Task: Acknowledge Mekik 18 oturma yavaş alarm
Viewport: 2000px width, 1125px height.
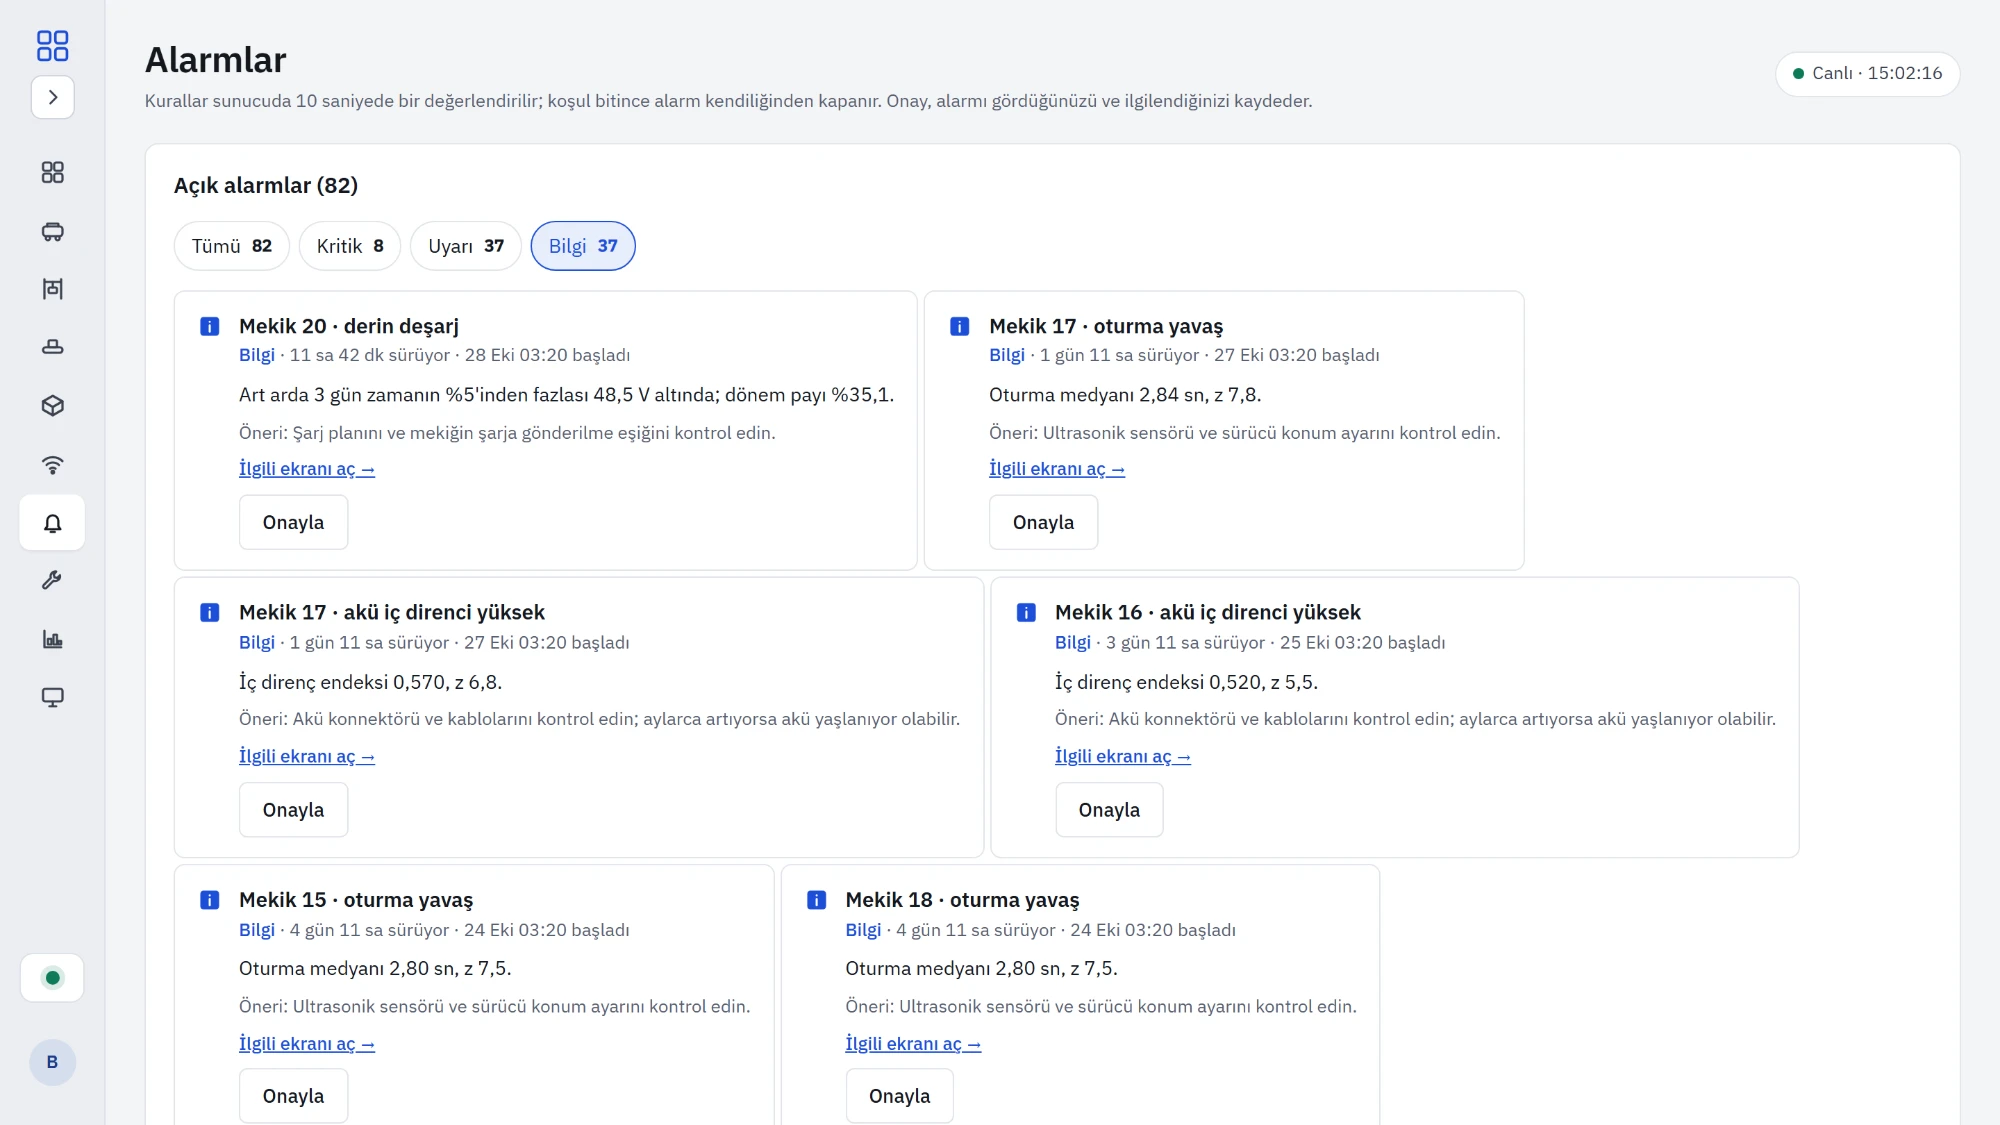Action: point(900,1096)
